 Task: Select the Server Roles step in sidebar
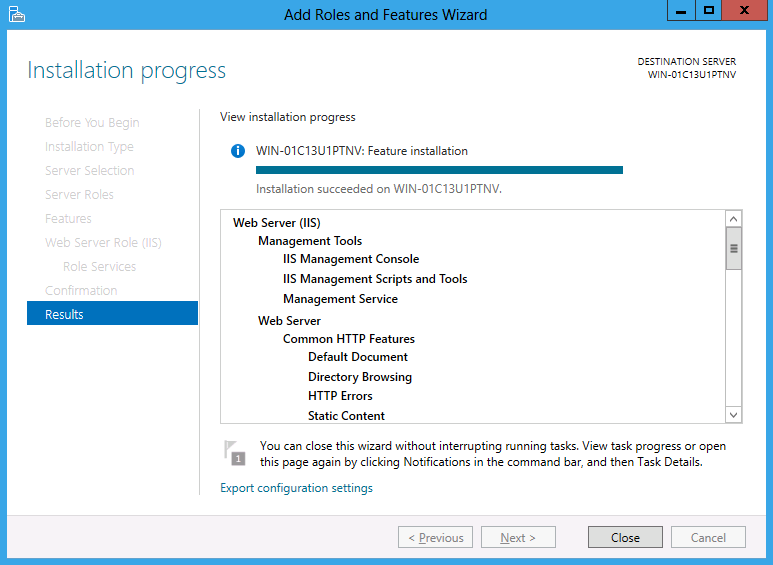click(79, 195)
